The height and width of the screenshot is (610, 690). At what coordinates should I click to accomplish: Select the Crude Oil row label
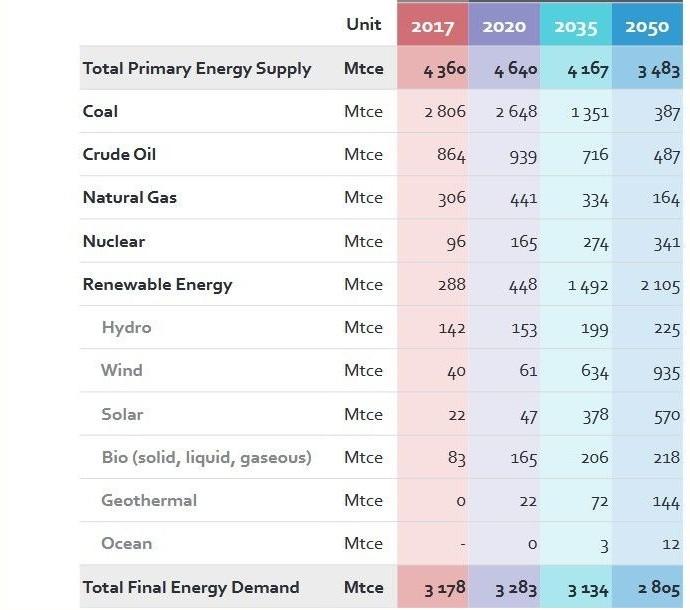coord(119,155)
